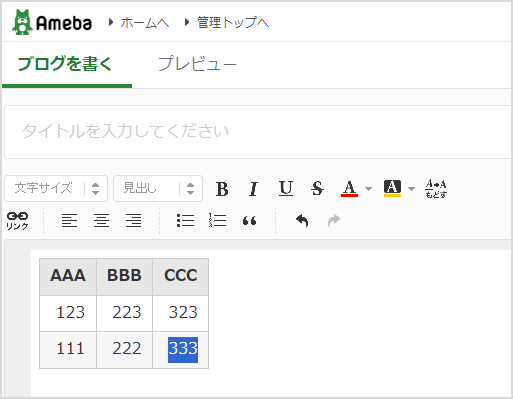Open the 見出し dropdown
Viewport: 513px width, 399px height.
click(x=158, y=188)
